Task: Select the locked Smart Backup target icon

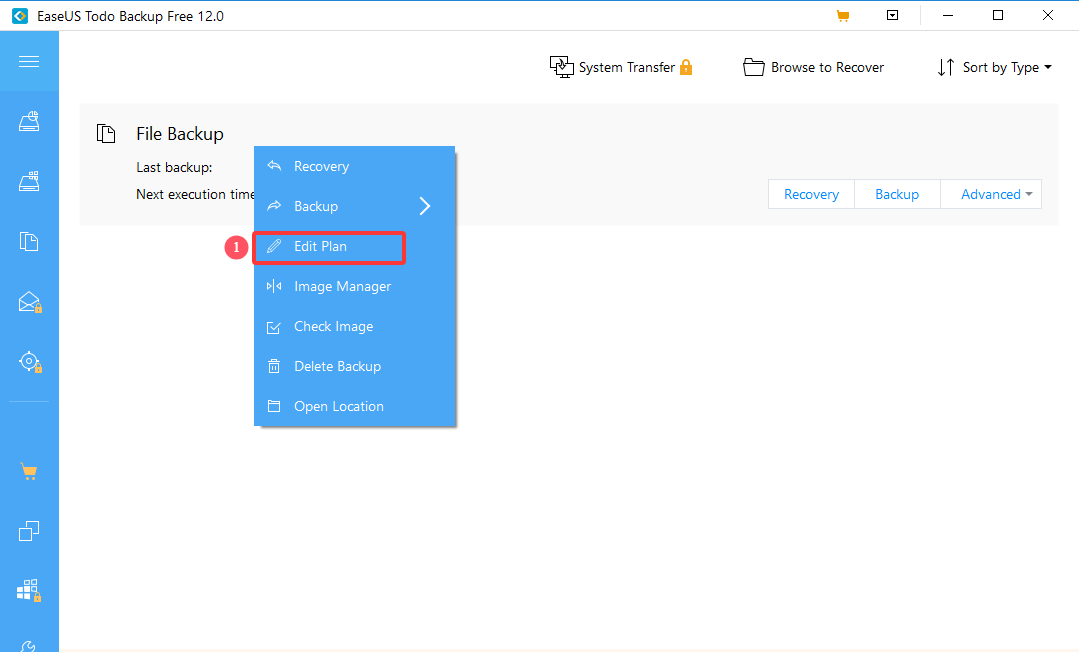Action: (30, 361)
